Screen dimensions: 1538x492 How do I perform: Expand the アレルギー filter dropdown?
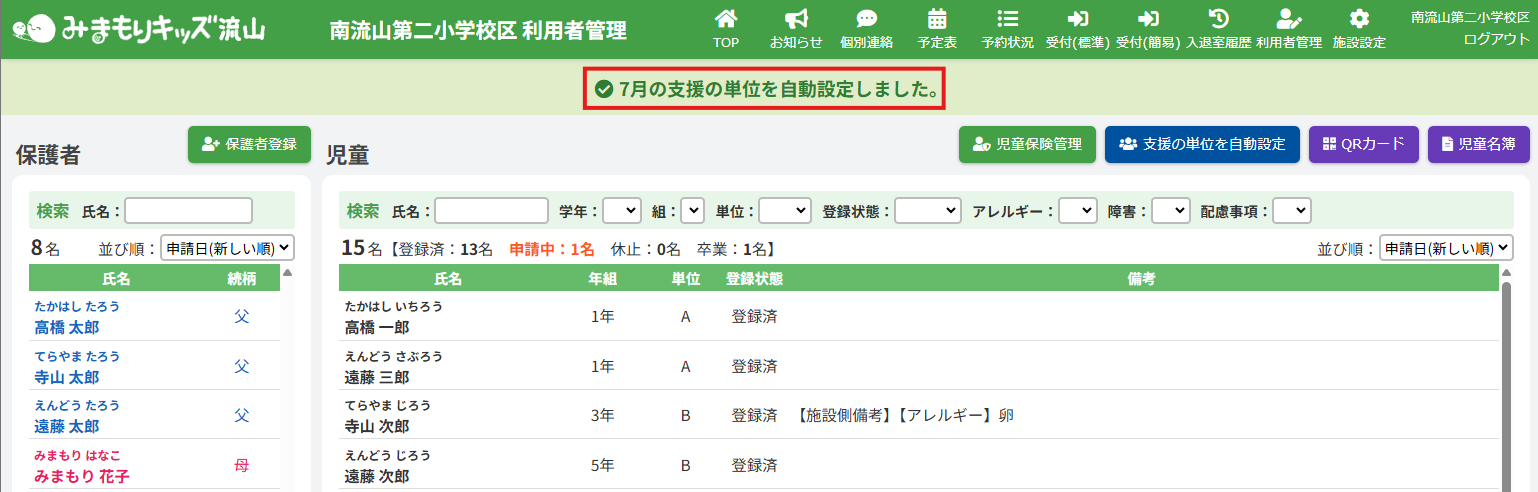(1077, 211)
